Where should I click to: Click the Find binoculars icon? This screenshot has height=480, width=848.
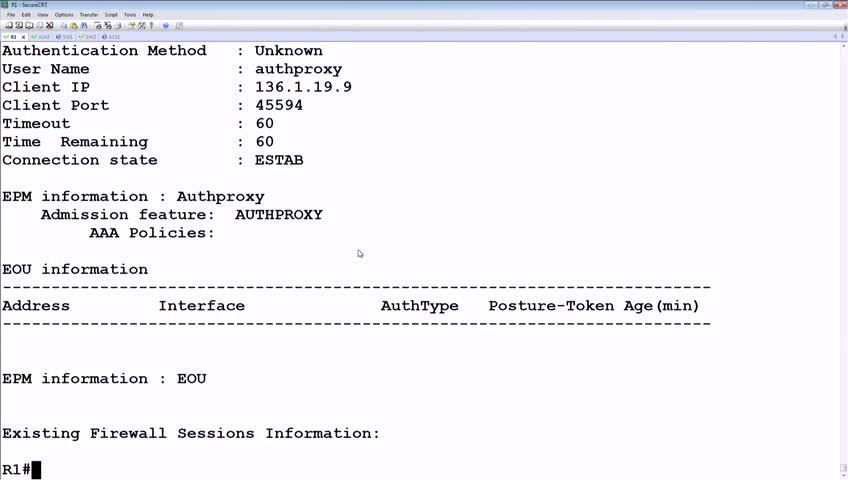tap(84, 25)
